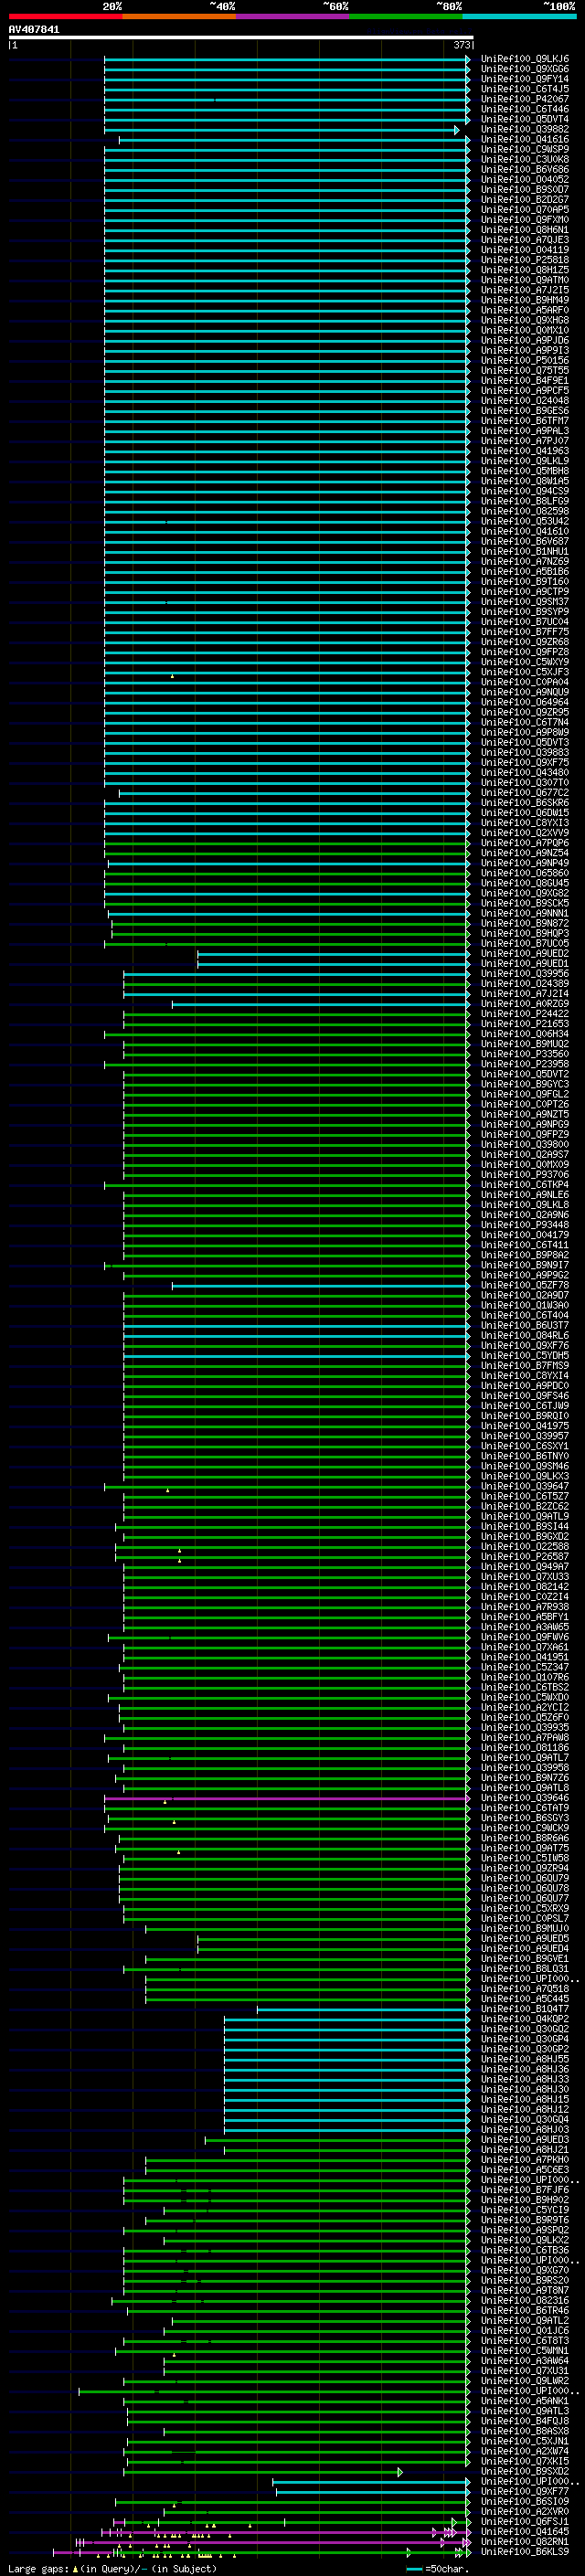Open the UniRef100_A9UED2 entry

click(x=525, y=953)
